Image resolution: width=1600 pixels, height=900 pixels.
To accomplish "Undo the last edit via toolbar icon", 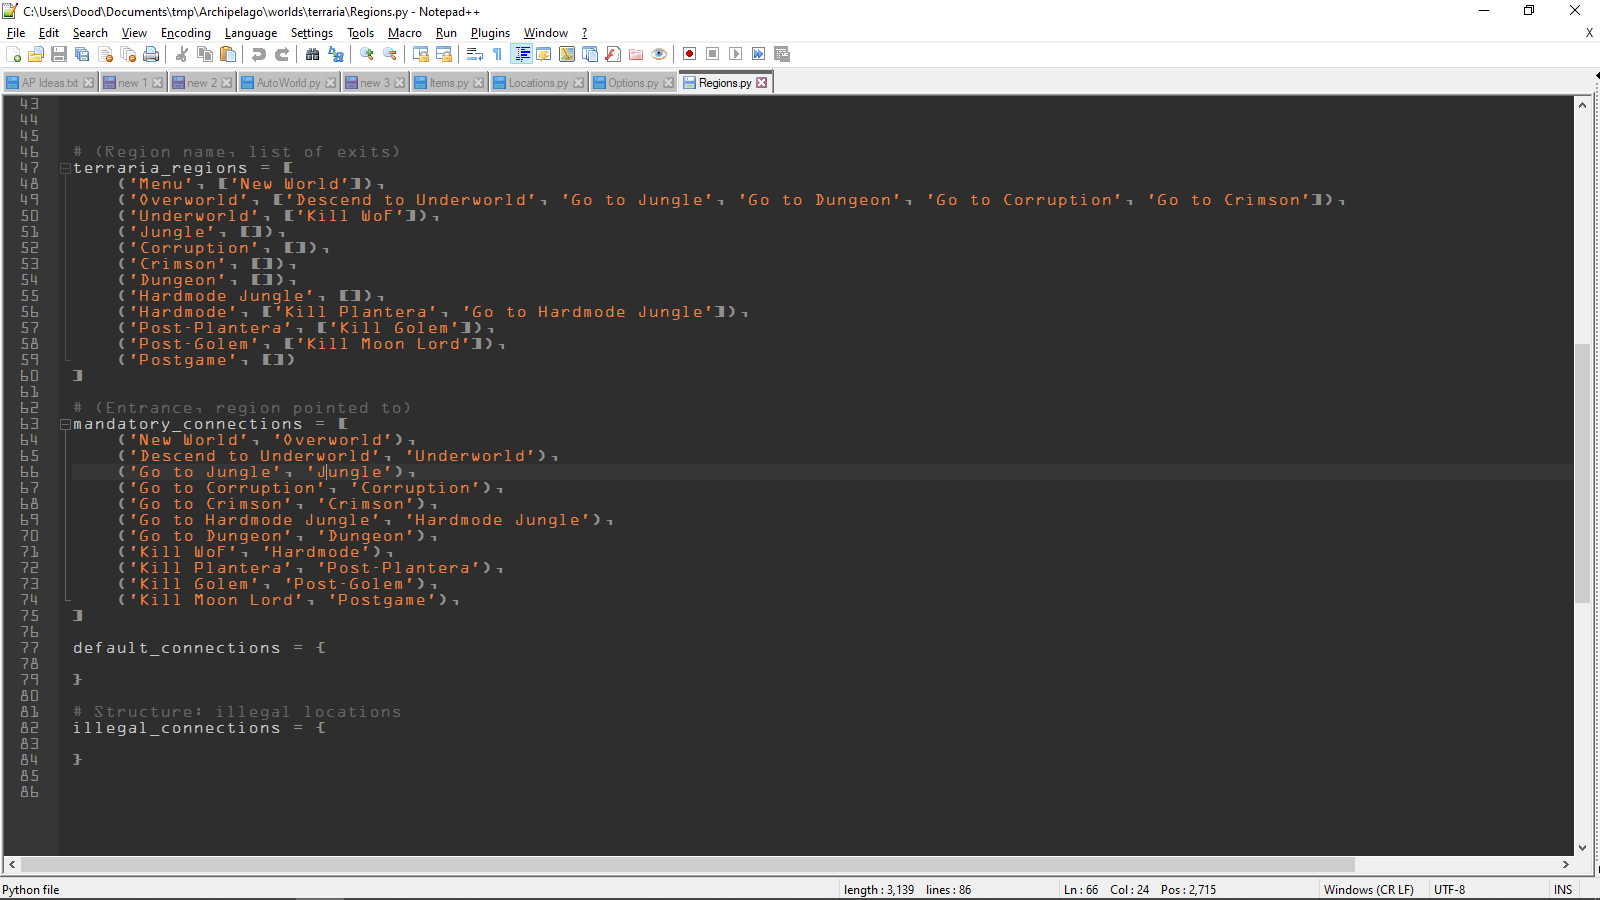I will 258,55.
